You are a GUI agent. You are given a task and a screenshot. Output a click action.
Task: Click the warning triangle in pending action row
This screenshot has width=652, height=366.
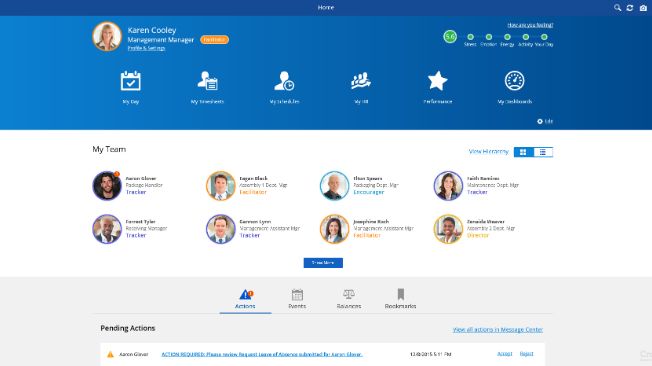(110, 354)
